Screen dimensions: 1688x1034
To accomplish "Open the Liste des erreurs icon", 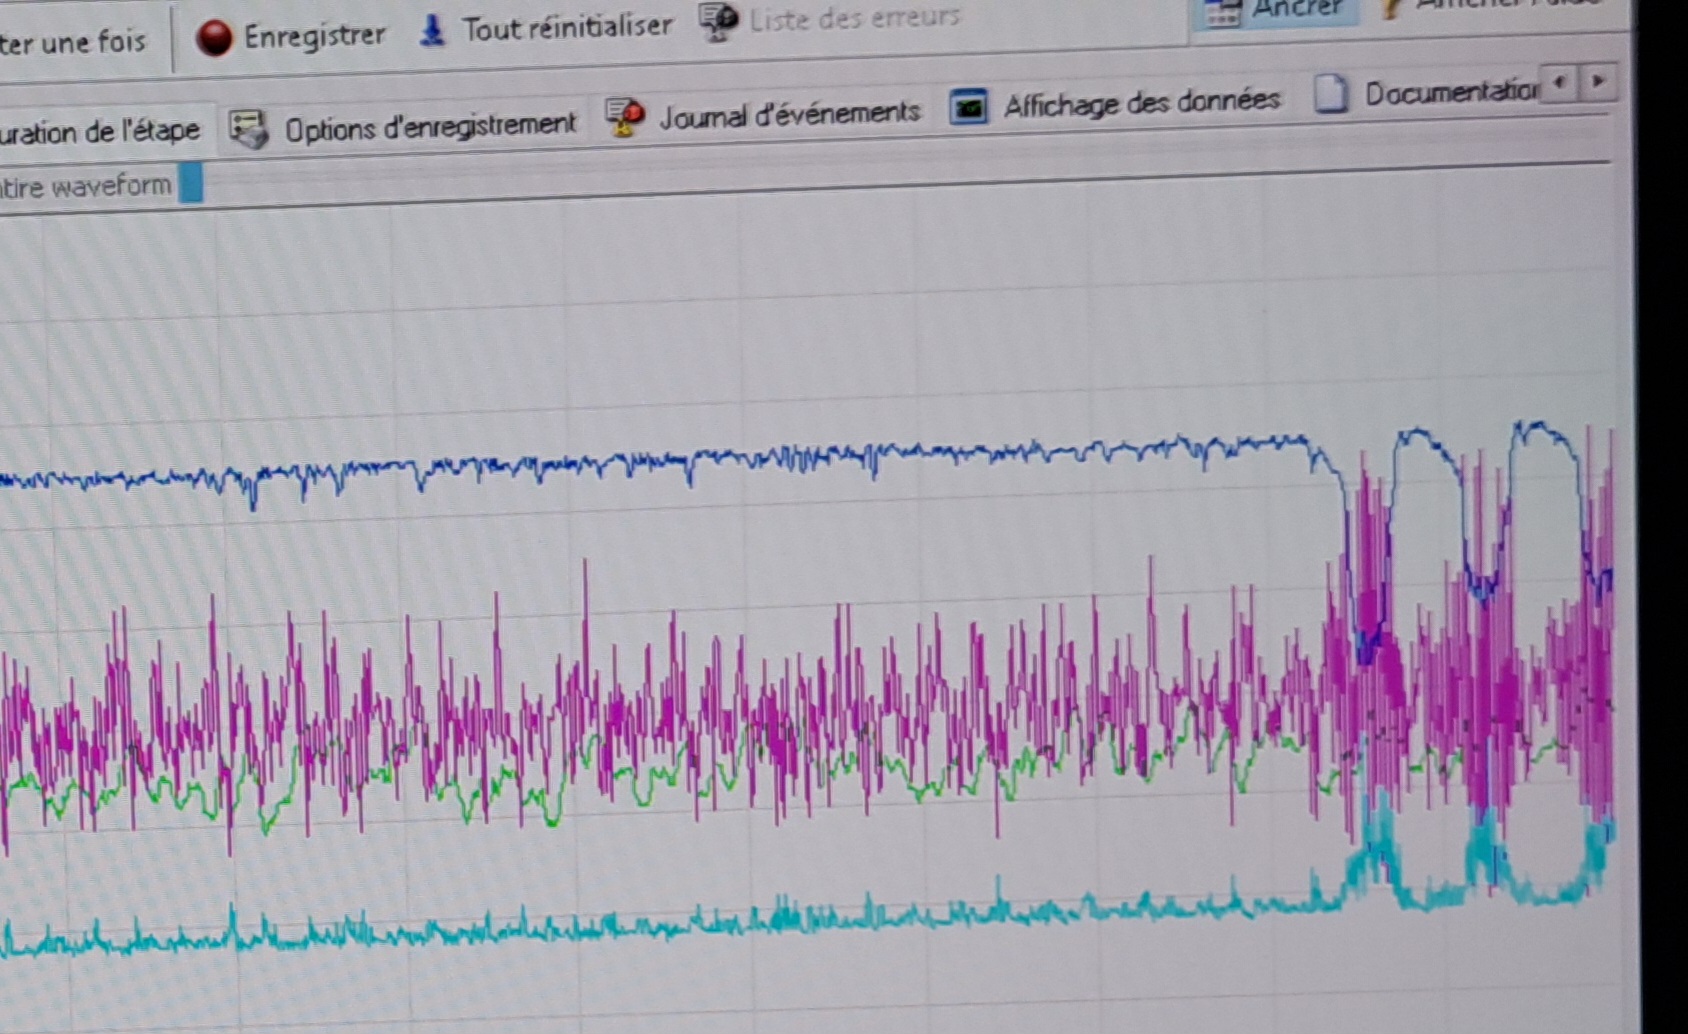I will pos(717,21).
